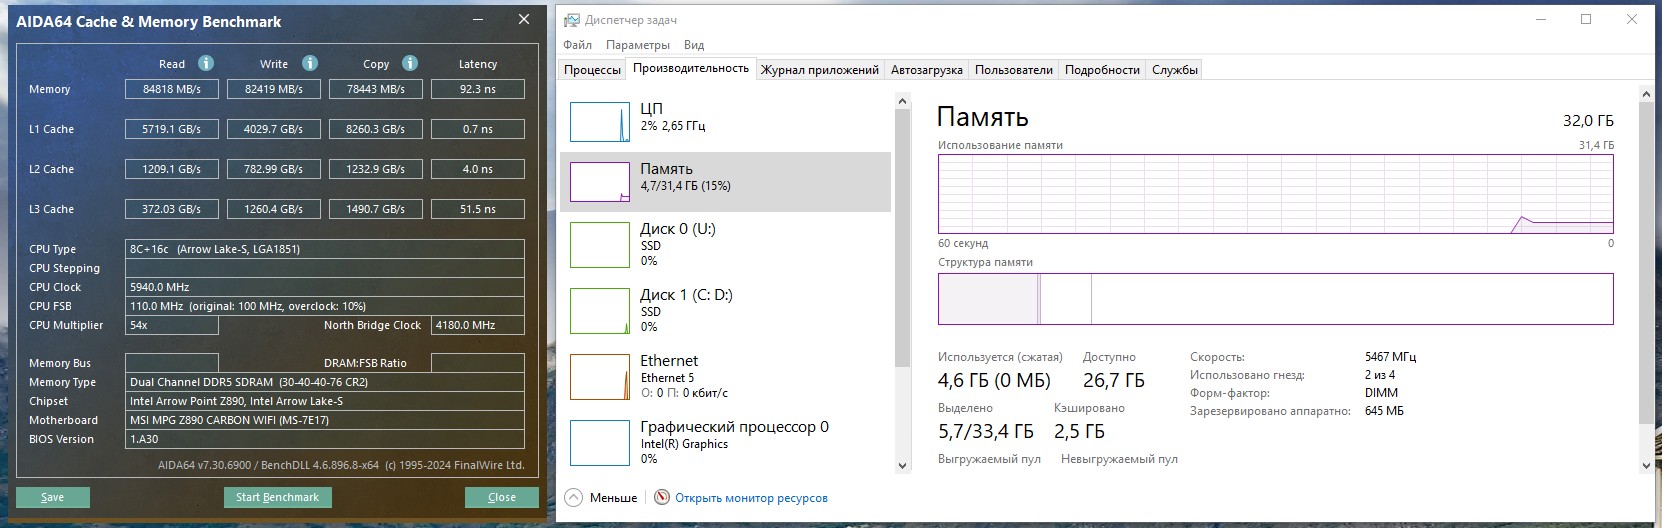The height and width of the screenshot is (528, 1662).
Task: Switch to the Автозагрузка tab
Action: click(927, 70)
